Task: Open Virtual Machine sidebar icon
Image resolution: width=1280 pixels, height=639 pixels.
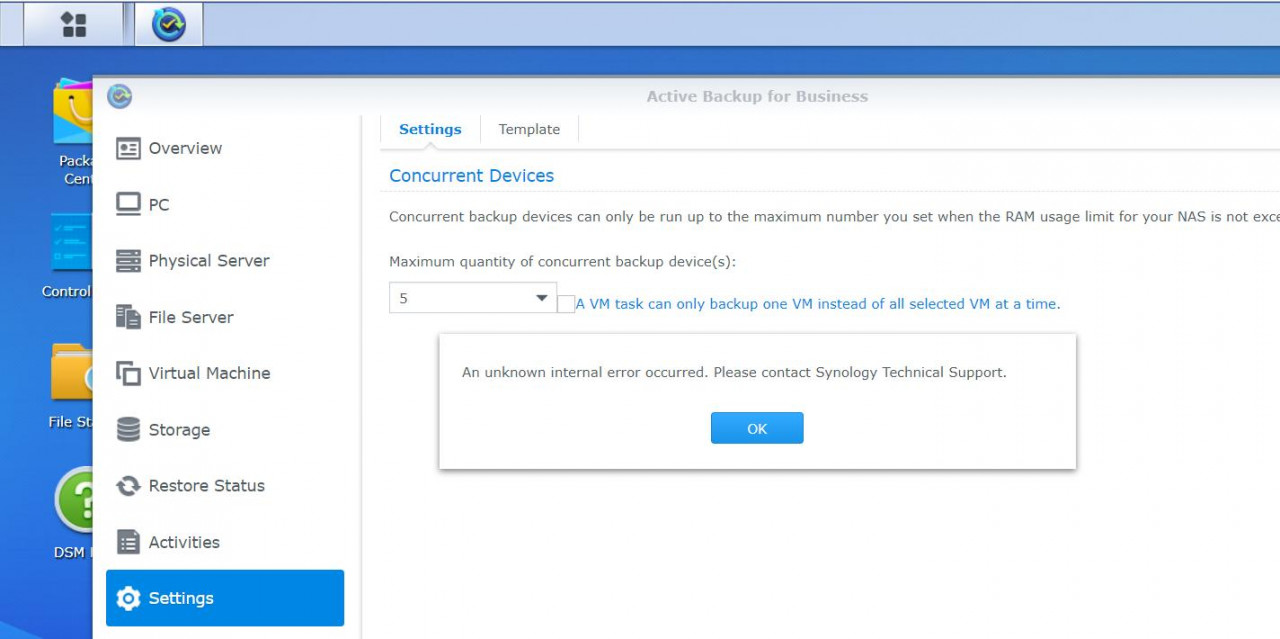Action: click(x=128, y=373)
